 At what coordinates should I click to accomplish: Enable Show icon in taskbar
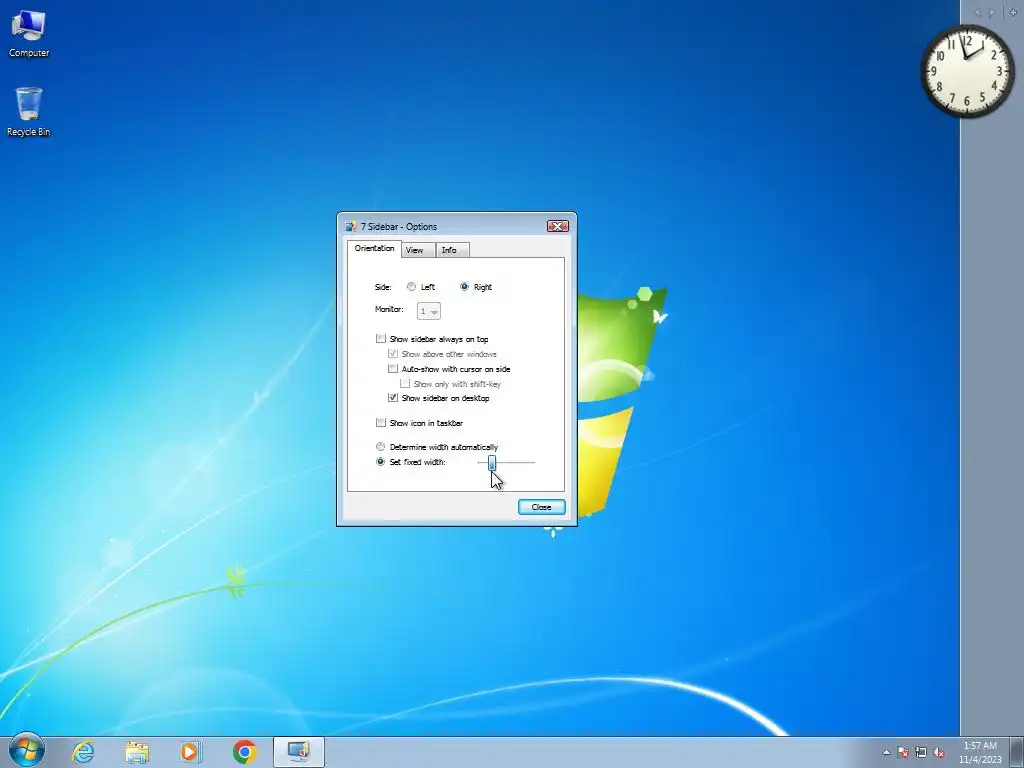click(x=381, y=423)
